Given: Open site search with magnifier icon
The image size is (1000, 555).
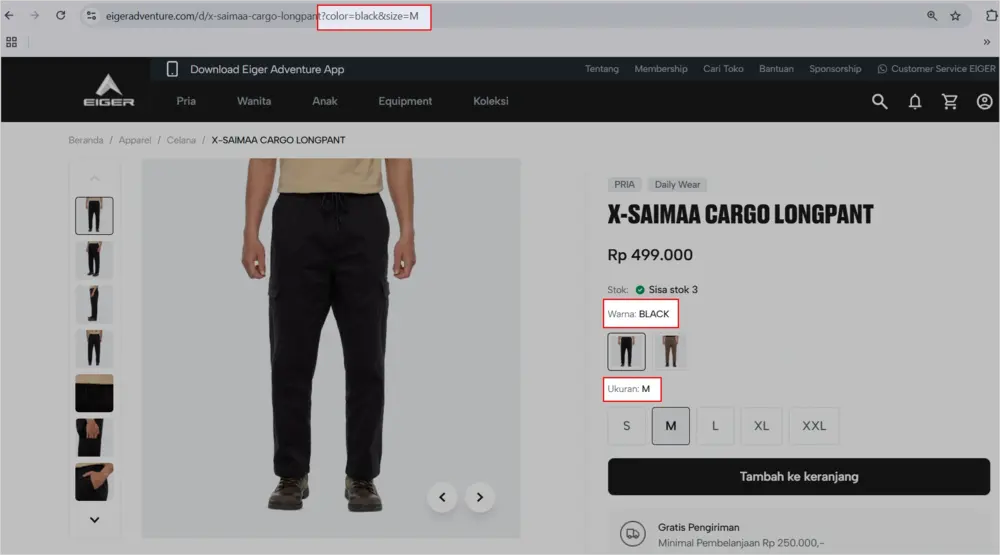Looking at the screenshot, I should coord(879,101).
